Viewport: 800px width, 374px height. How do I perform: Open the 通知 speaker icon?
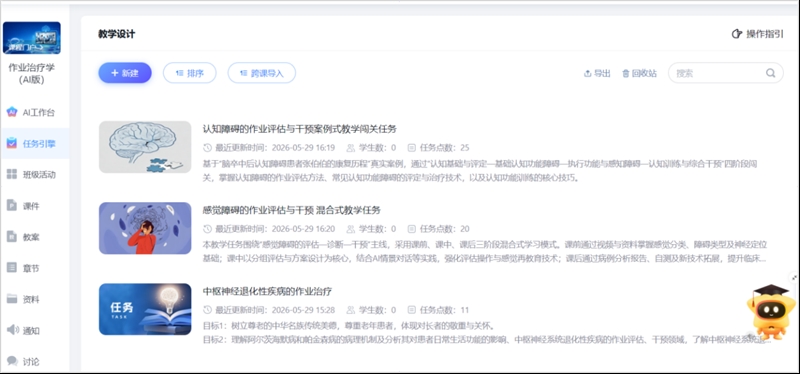click(12, 330)
